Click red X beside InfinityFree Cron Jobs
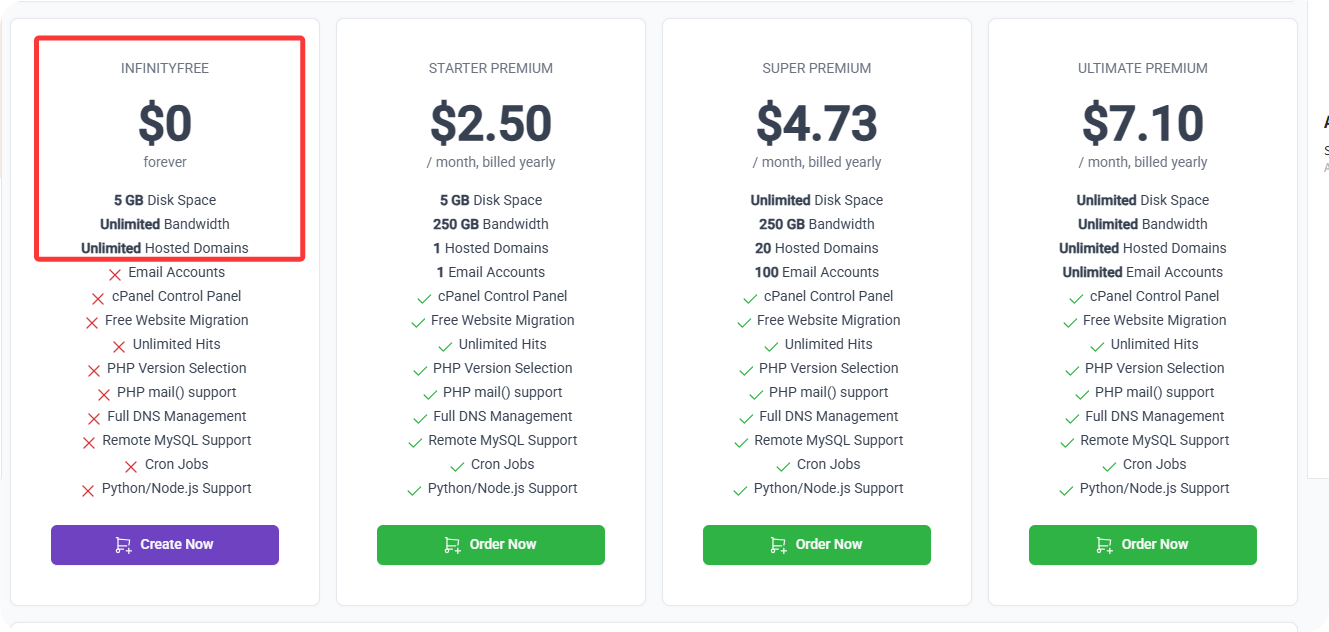This screenshot has width=1329, height=632. pyautogui.click(x=131, y=466)
